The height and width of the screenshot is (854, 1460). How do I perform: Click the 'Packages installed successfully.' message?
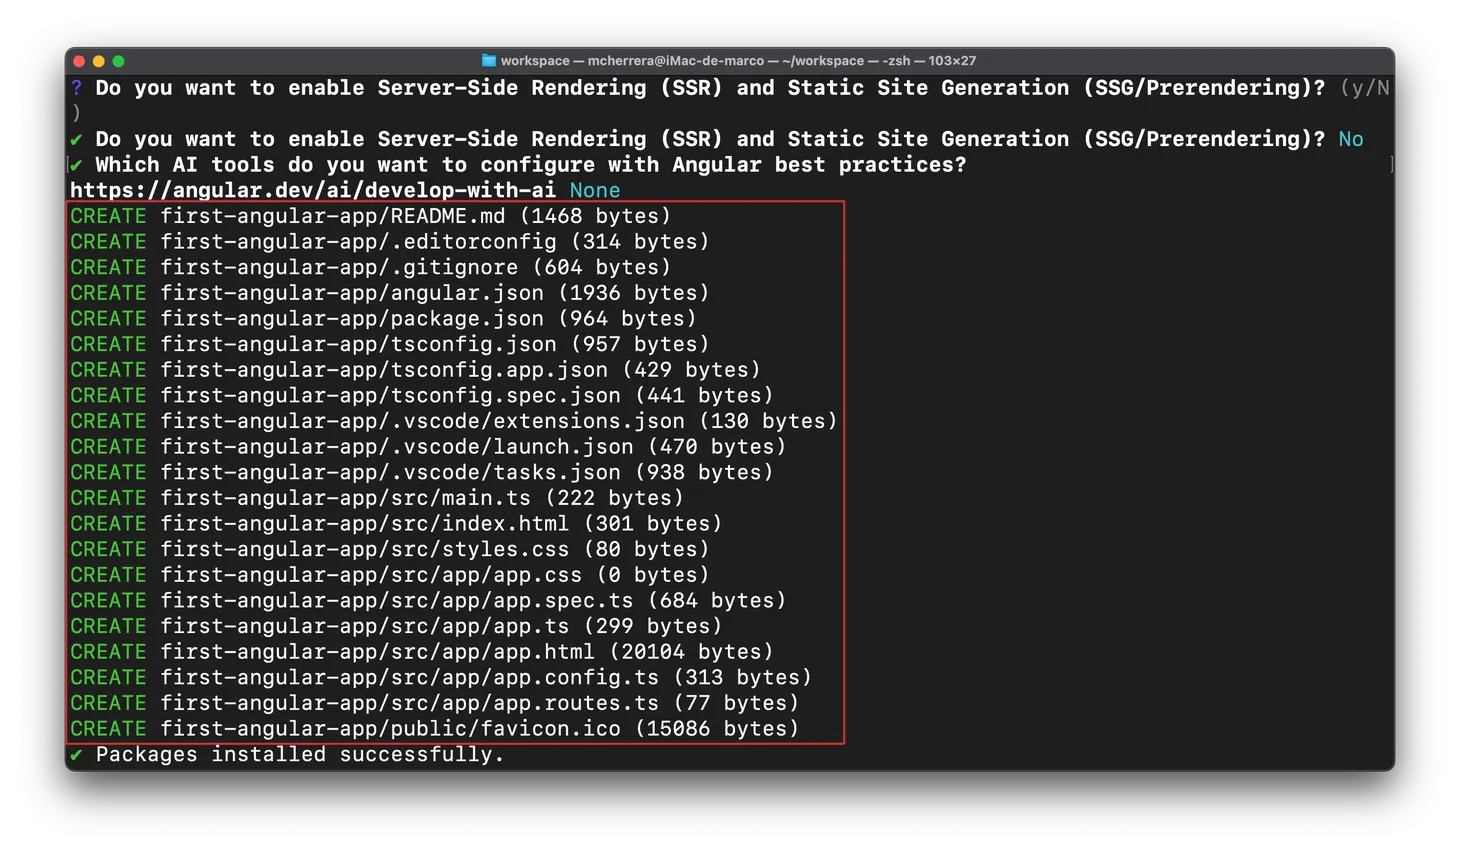coord(300,755)
